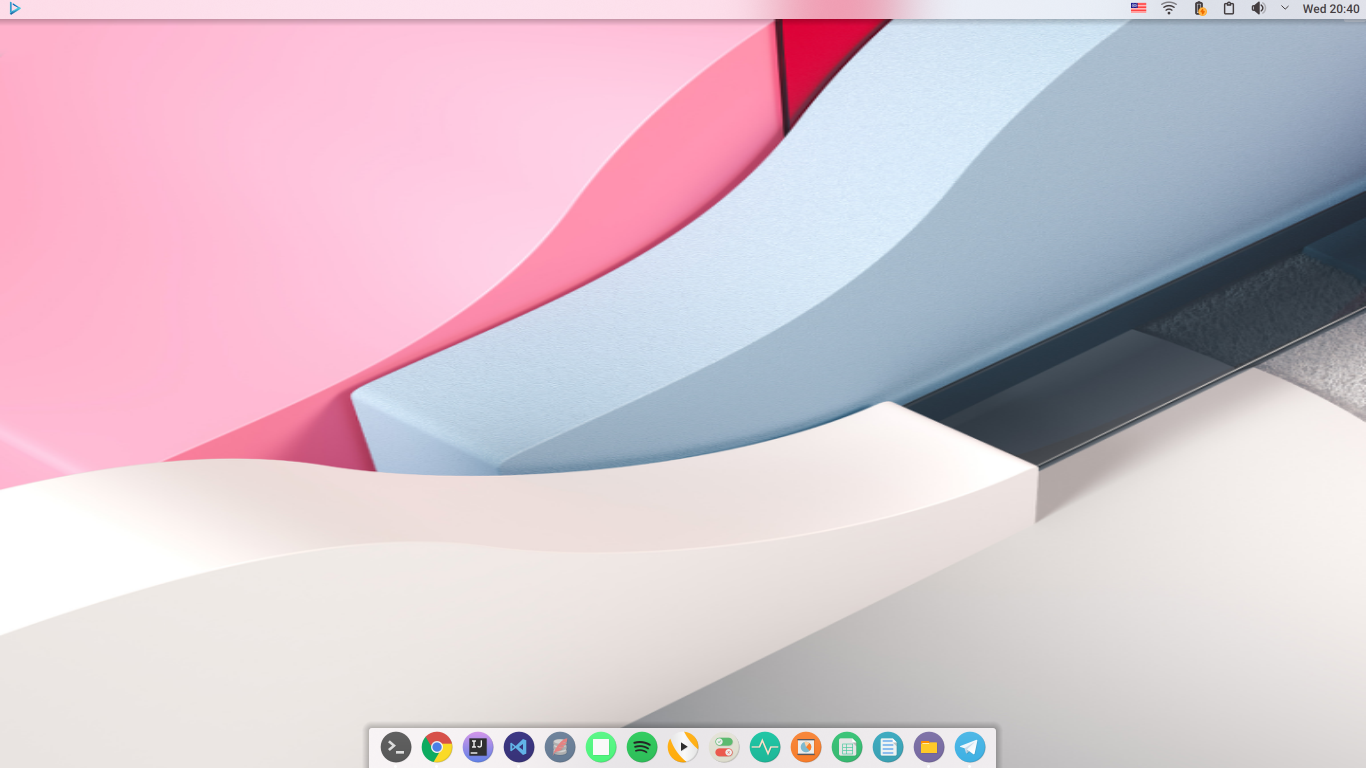1366x768 pixels.
Task: Click the battery charging indicator
Action: pos(1200,8)
